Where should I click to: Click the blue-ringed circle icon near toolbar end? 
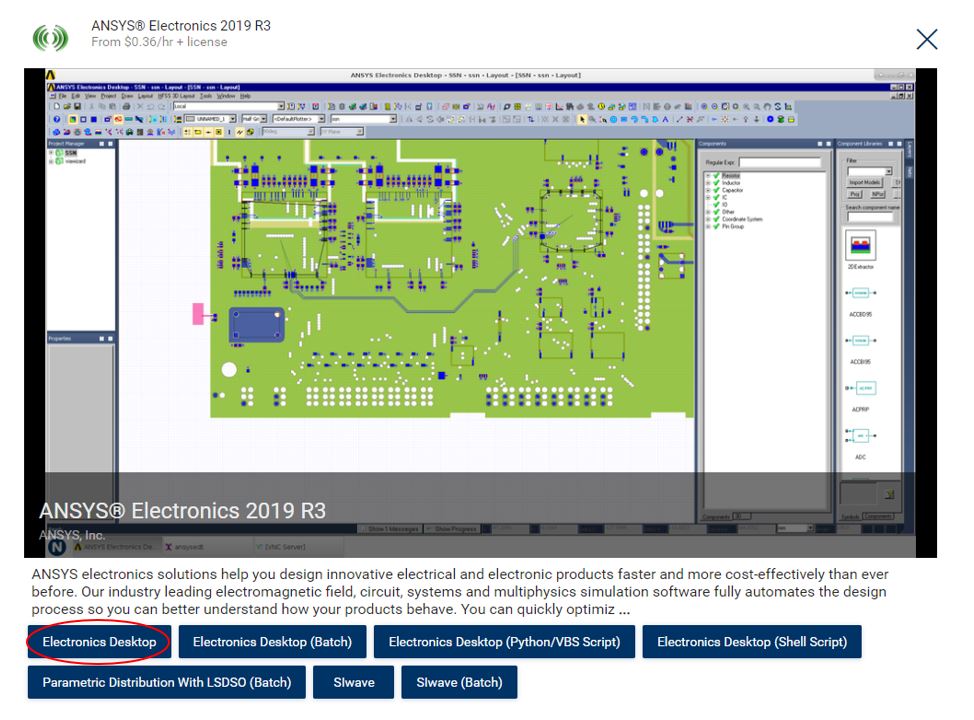click(x=770, y=119)
